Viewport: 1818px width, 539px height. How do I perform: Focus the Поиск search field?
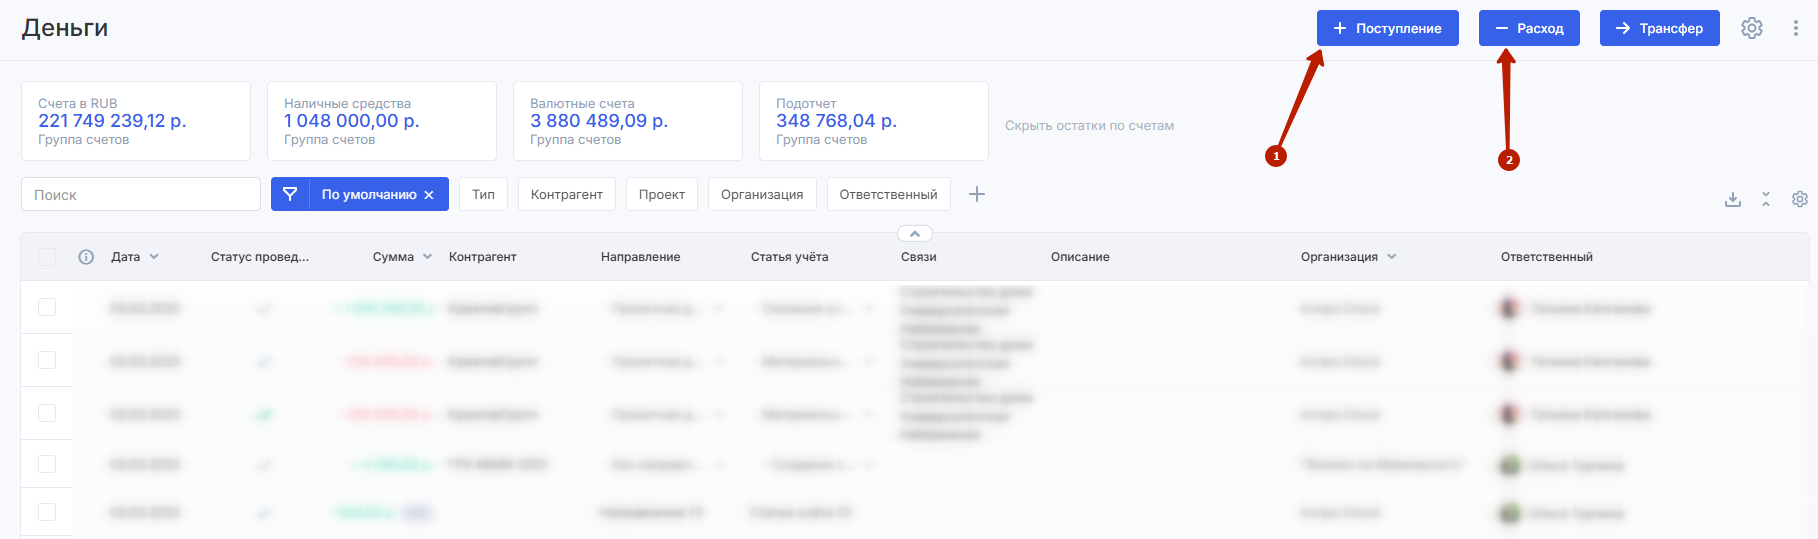pos(141,194)
